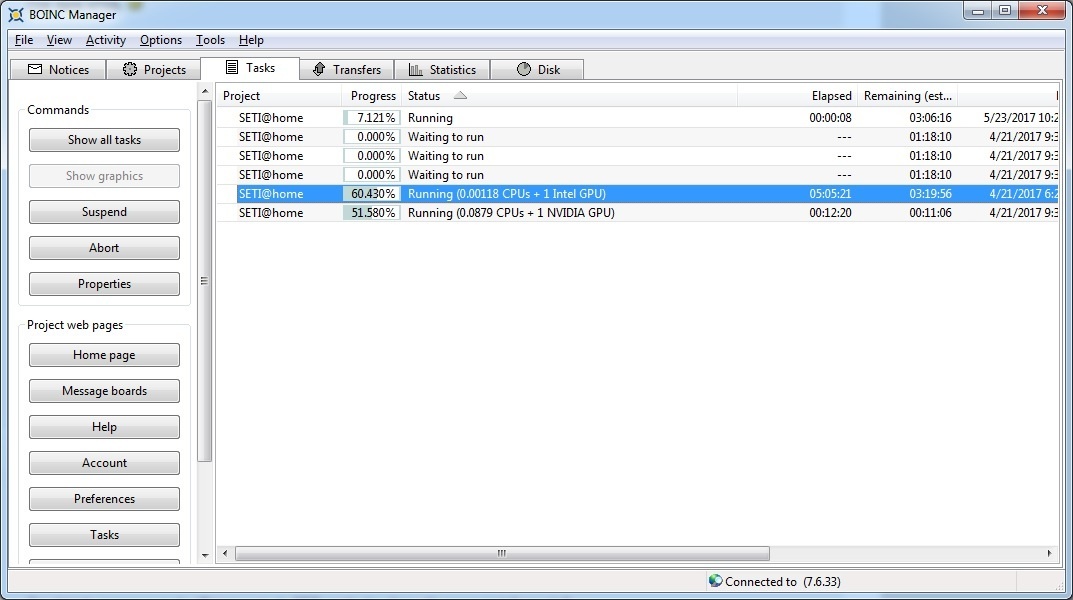Click the BOINC Manager title bar icon
Image resolution: width=1073 pixels, height=600 pixels.
click(x=16, y=14)
